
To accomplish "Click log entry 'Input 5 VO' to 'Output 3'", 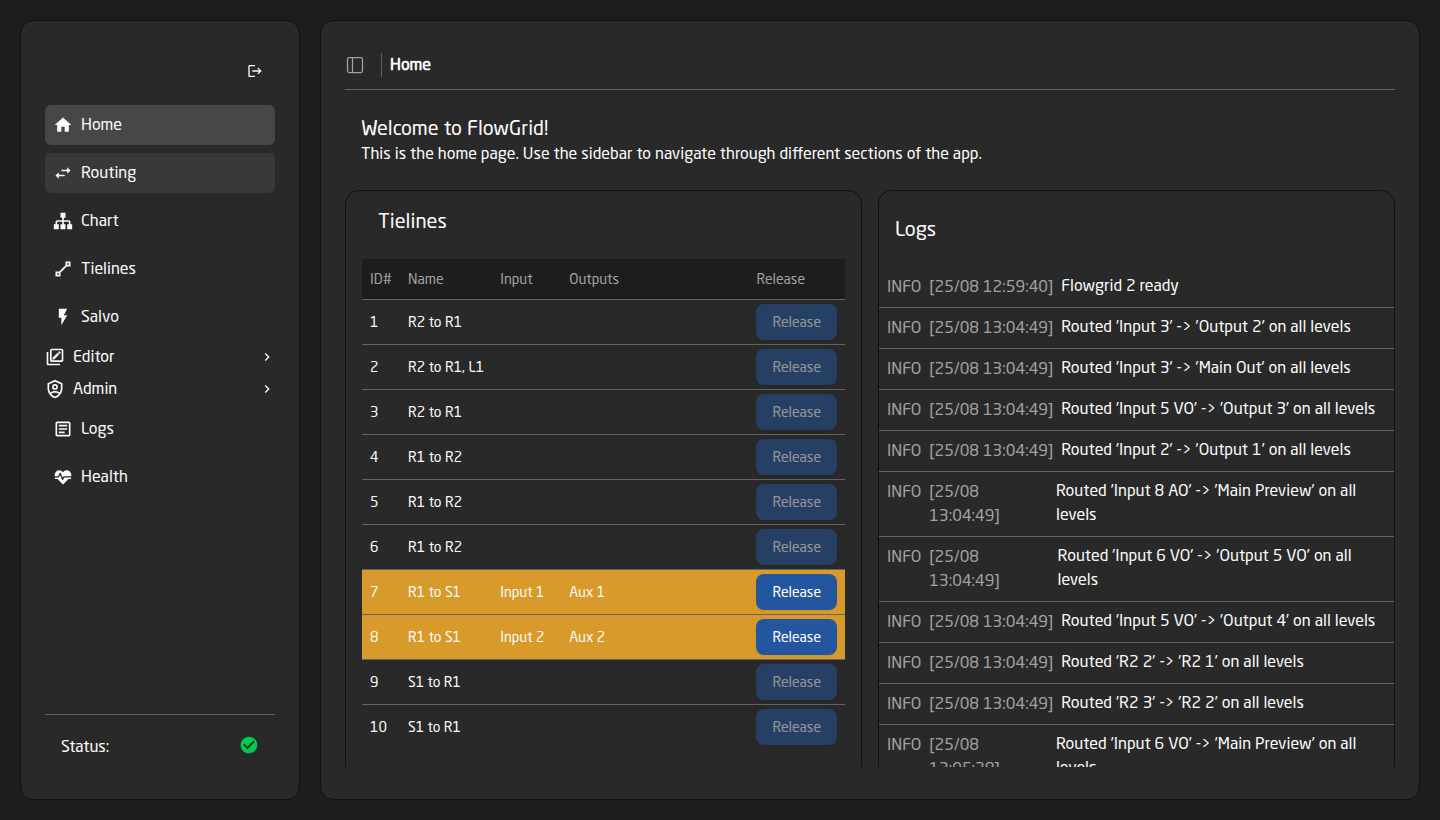I will point(1136,409).
